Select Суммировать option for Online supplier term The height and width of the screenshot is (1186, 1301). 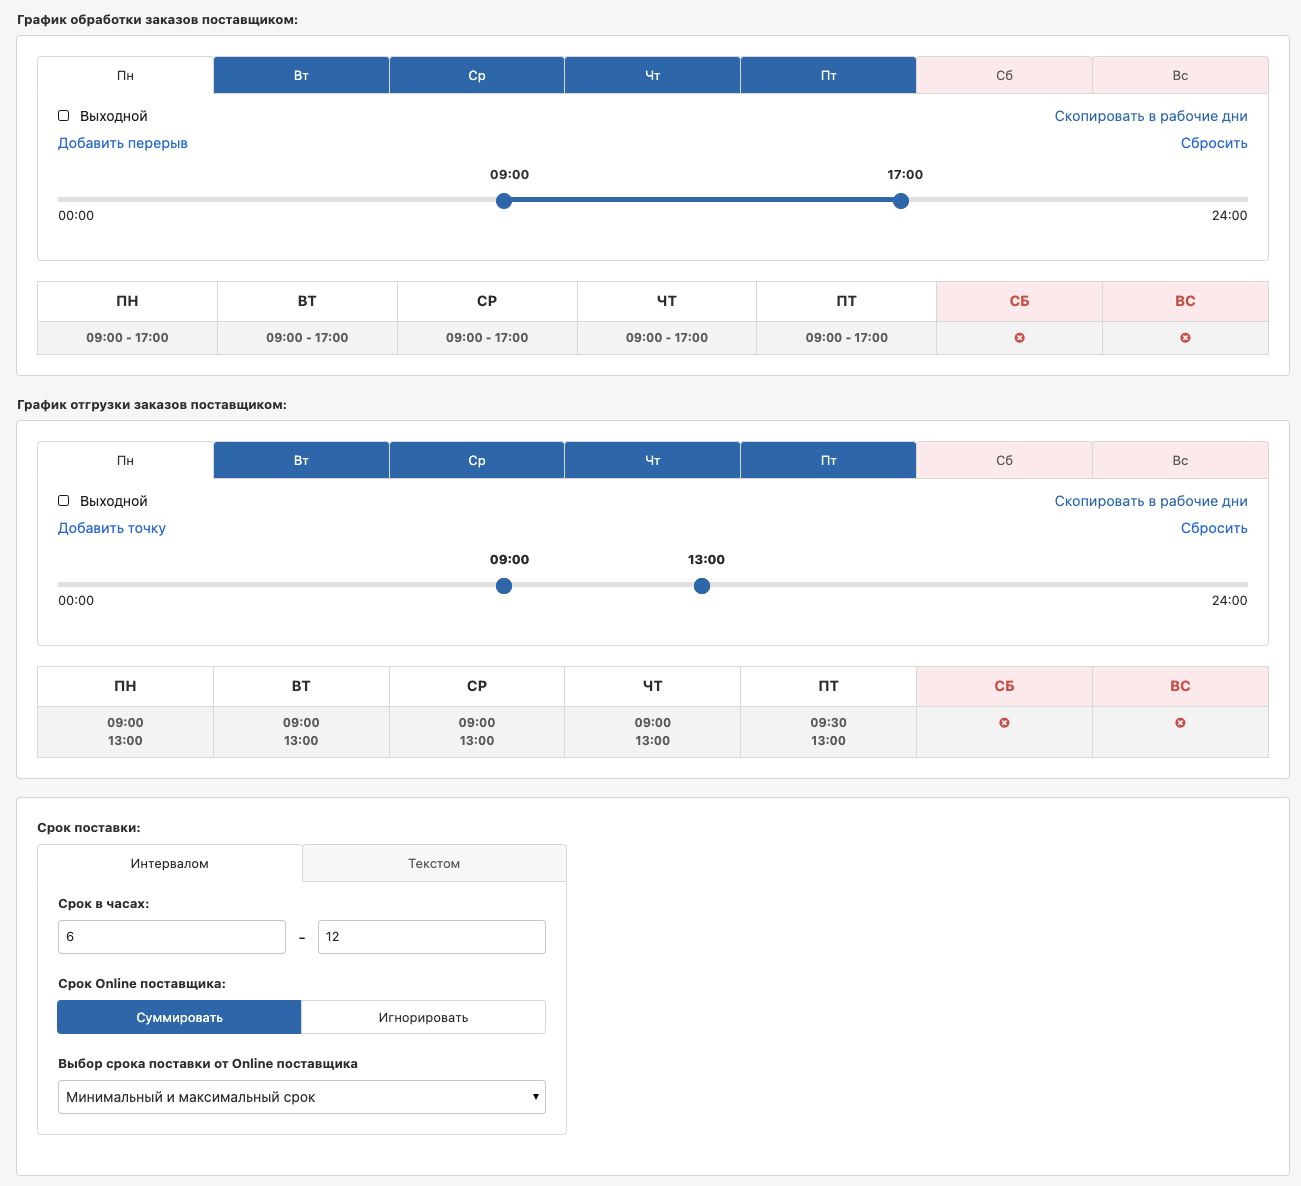coord(179,1017)
